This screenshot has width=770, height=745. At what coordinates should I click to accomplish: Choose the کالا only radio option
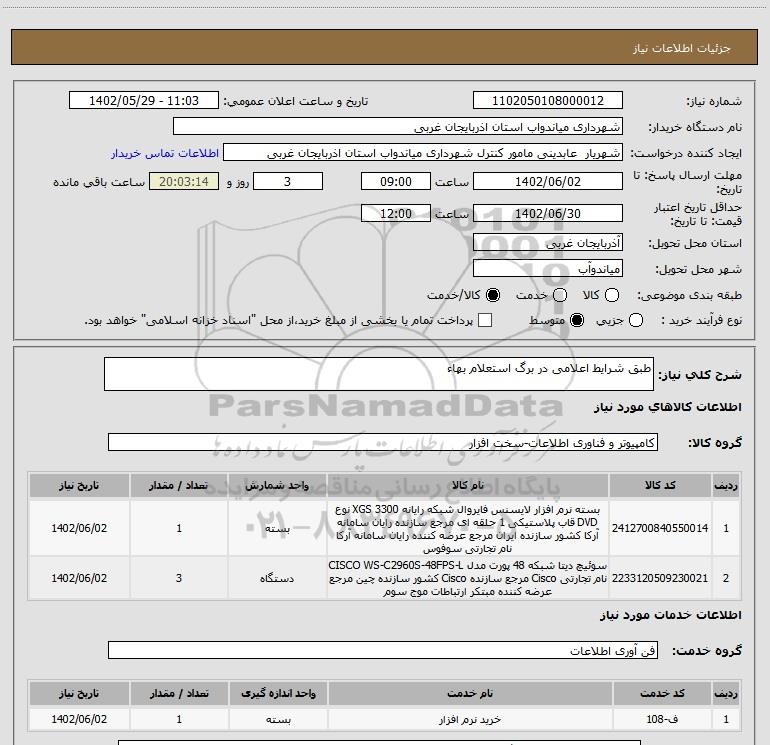(612, 295)
